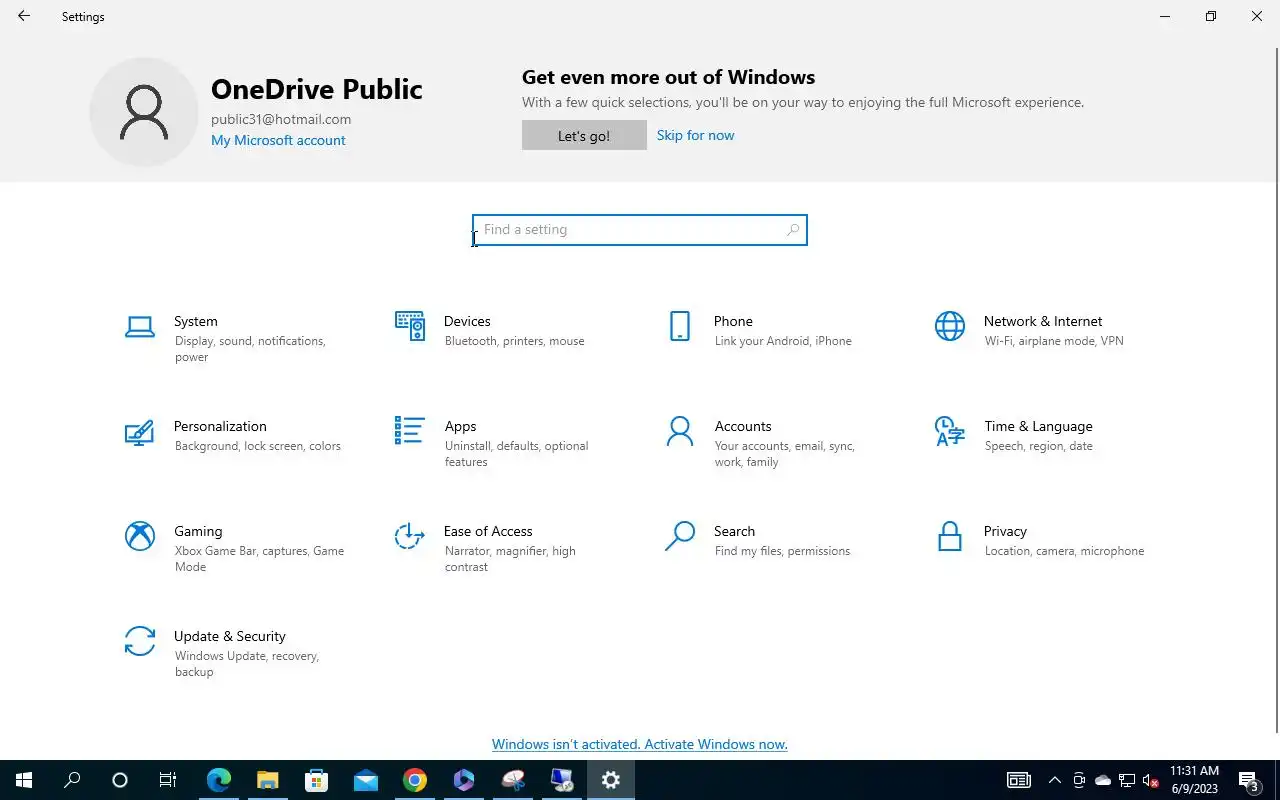Click the Skip for now link
This screenshot has height=800, width=1280.
pyautogui.click(x=695, y=135)
